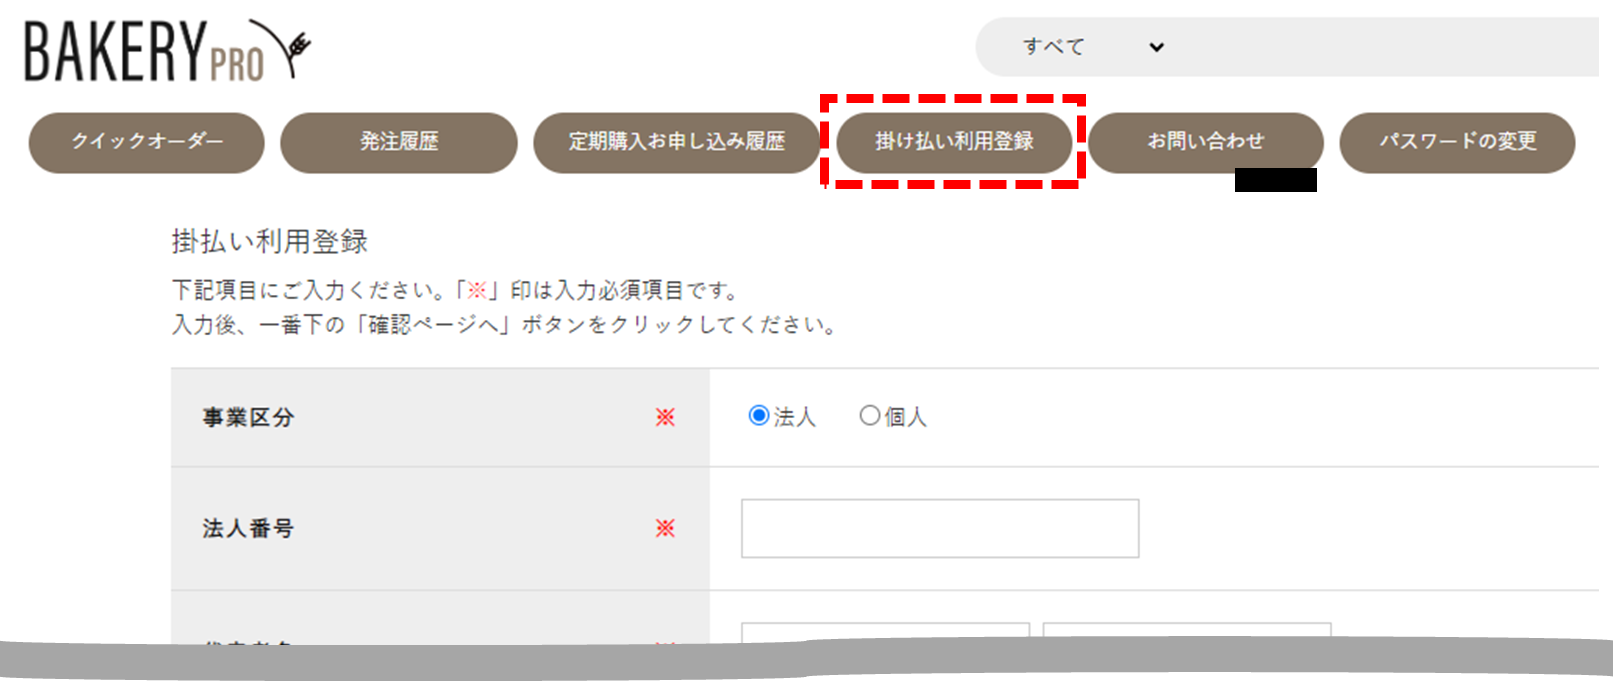The height and width of the screenshot is (681, 1613).
Task: Click the wheat whisk logo icon
Action: tap(283, 46)
